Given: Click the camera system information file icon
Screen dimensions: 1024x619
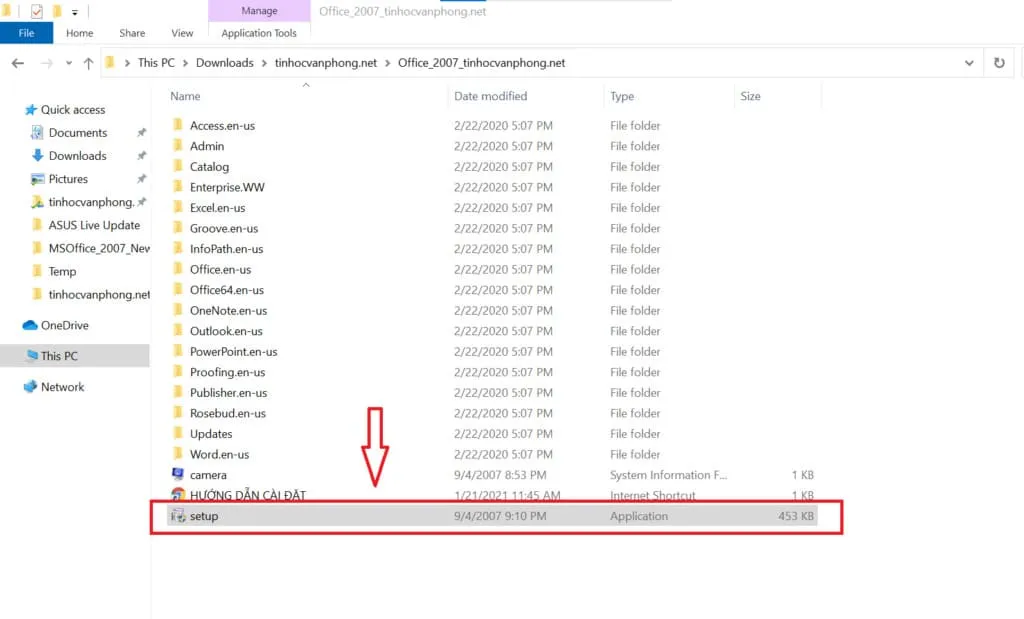Looking at the screenshot, I should click(x=178, y=474).
